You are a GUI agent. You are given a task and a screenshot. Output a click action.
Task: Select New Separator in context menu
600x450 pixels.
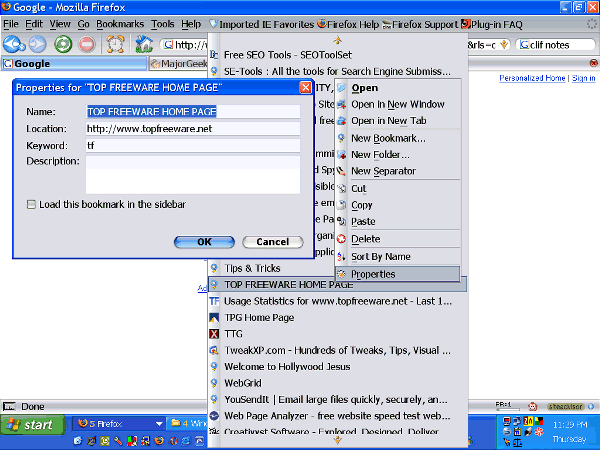tap(398, 171)
